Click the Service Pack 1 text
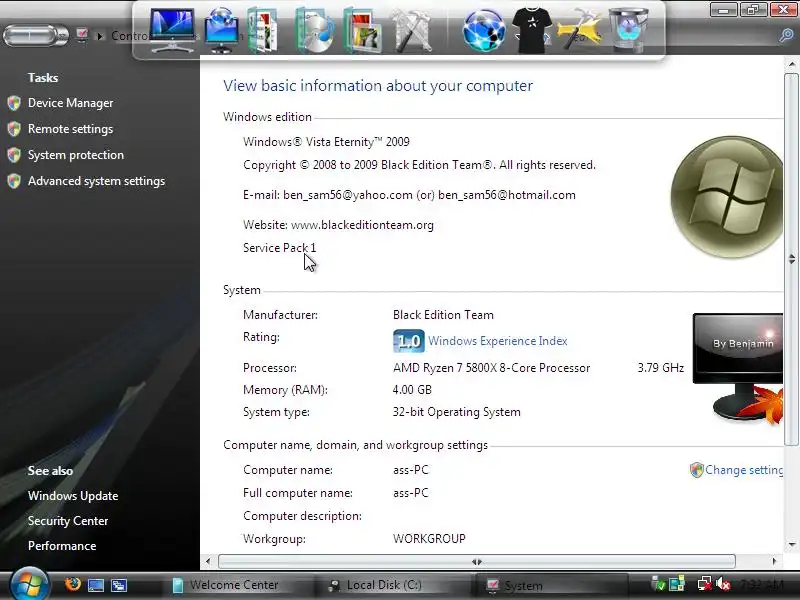This screenshot has width=800, height=600. [280, 248]
